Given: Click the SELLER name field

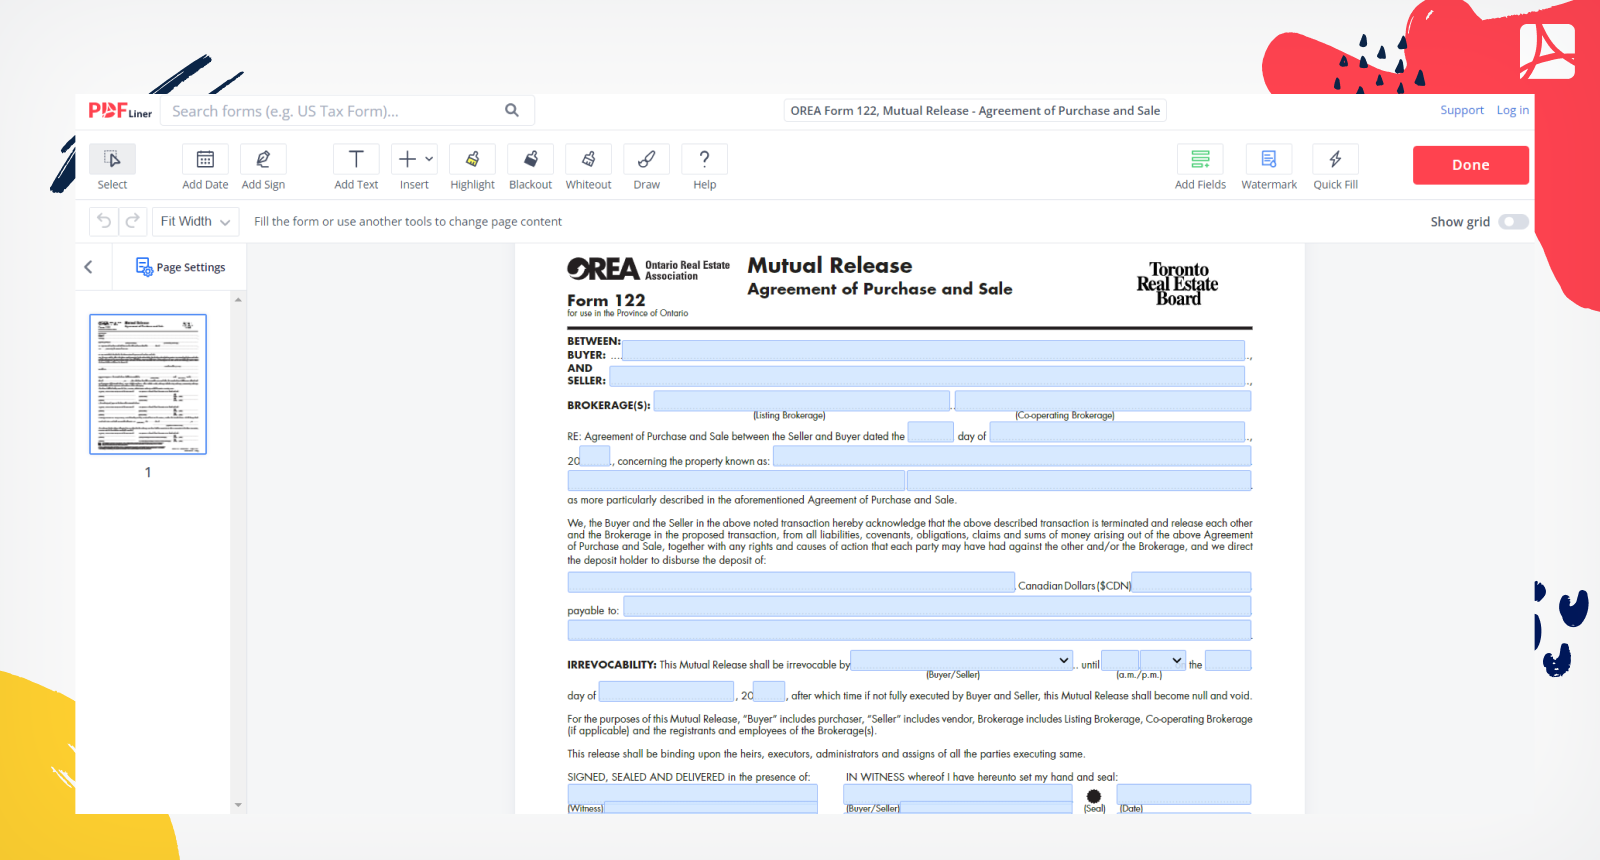Looking at the screenshot, I should [x=927, y=376].
